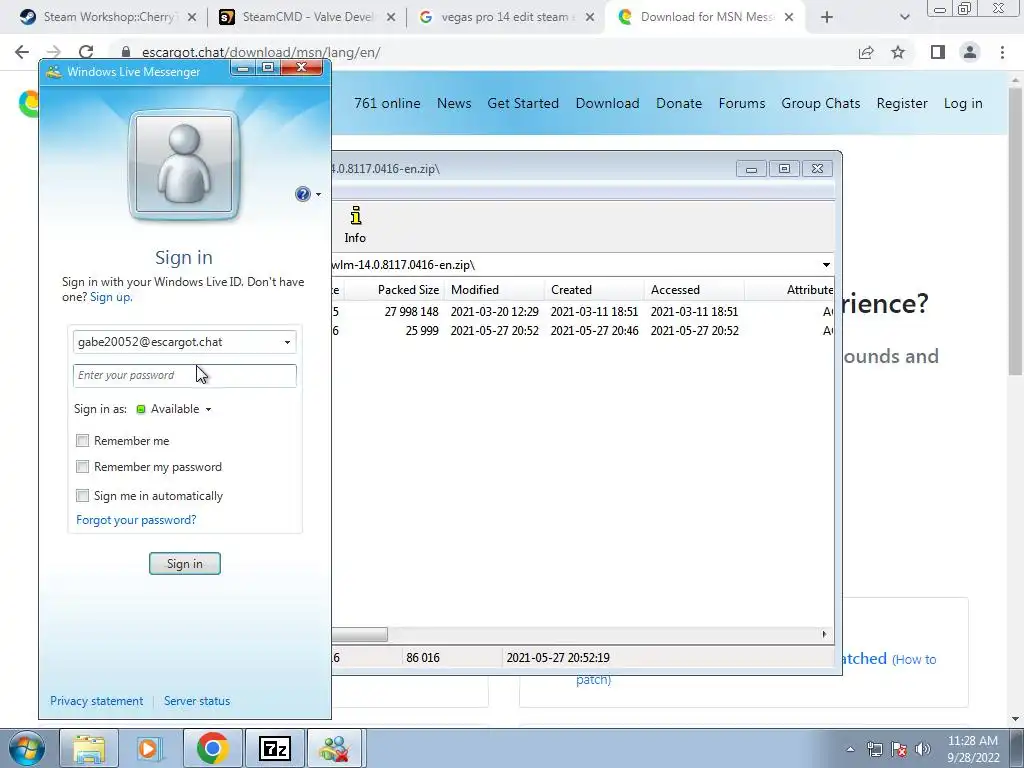1024x768 pixels.
Task: Expand the help icon dropdown arrow
Action: pos(318,195)
